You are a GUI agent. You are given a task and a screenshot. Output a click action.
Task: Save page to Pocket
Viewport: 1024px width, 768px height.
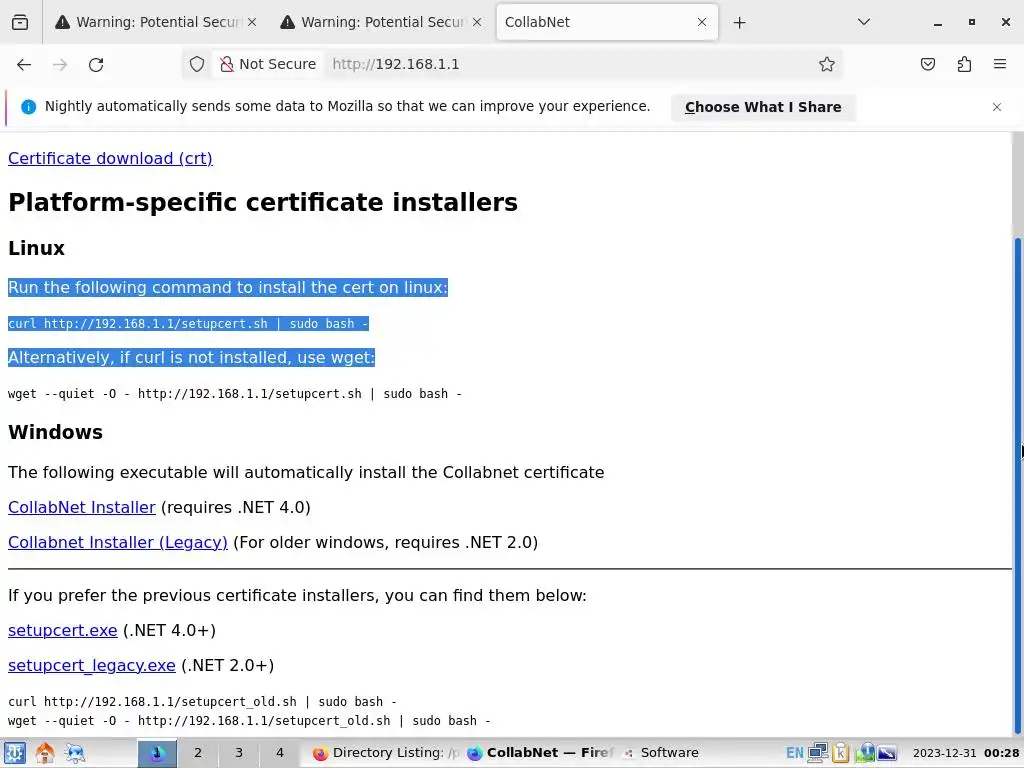pyautogui.click(x=928, y=64)
